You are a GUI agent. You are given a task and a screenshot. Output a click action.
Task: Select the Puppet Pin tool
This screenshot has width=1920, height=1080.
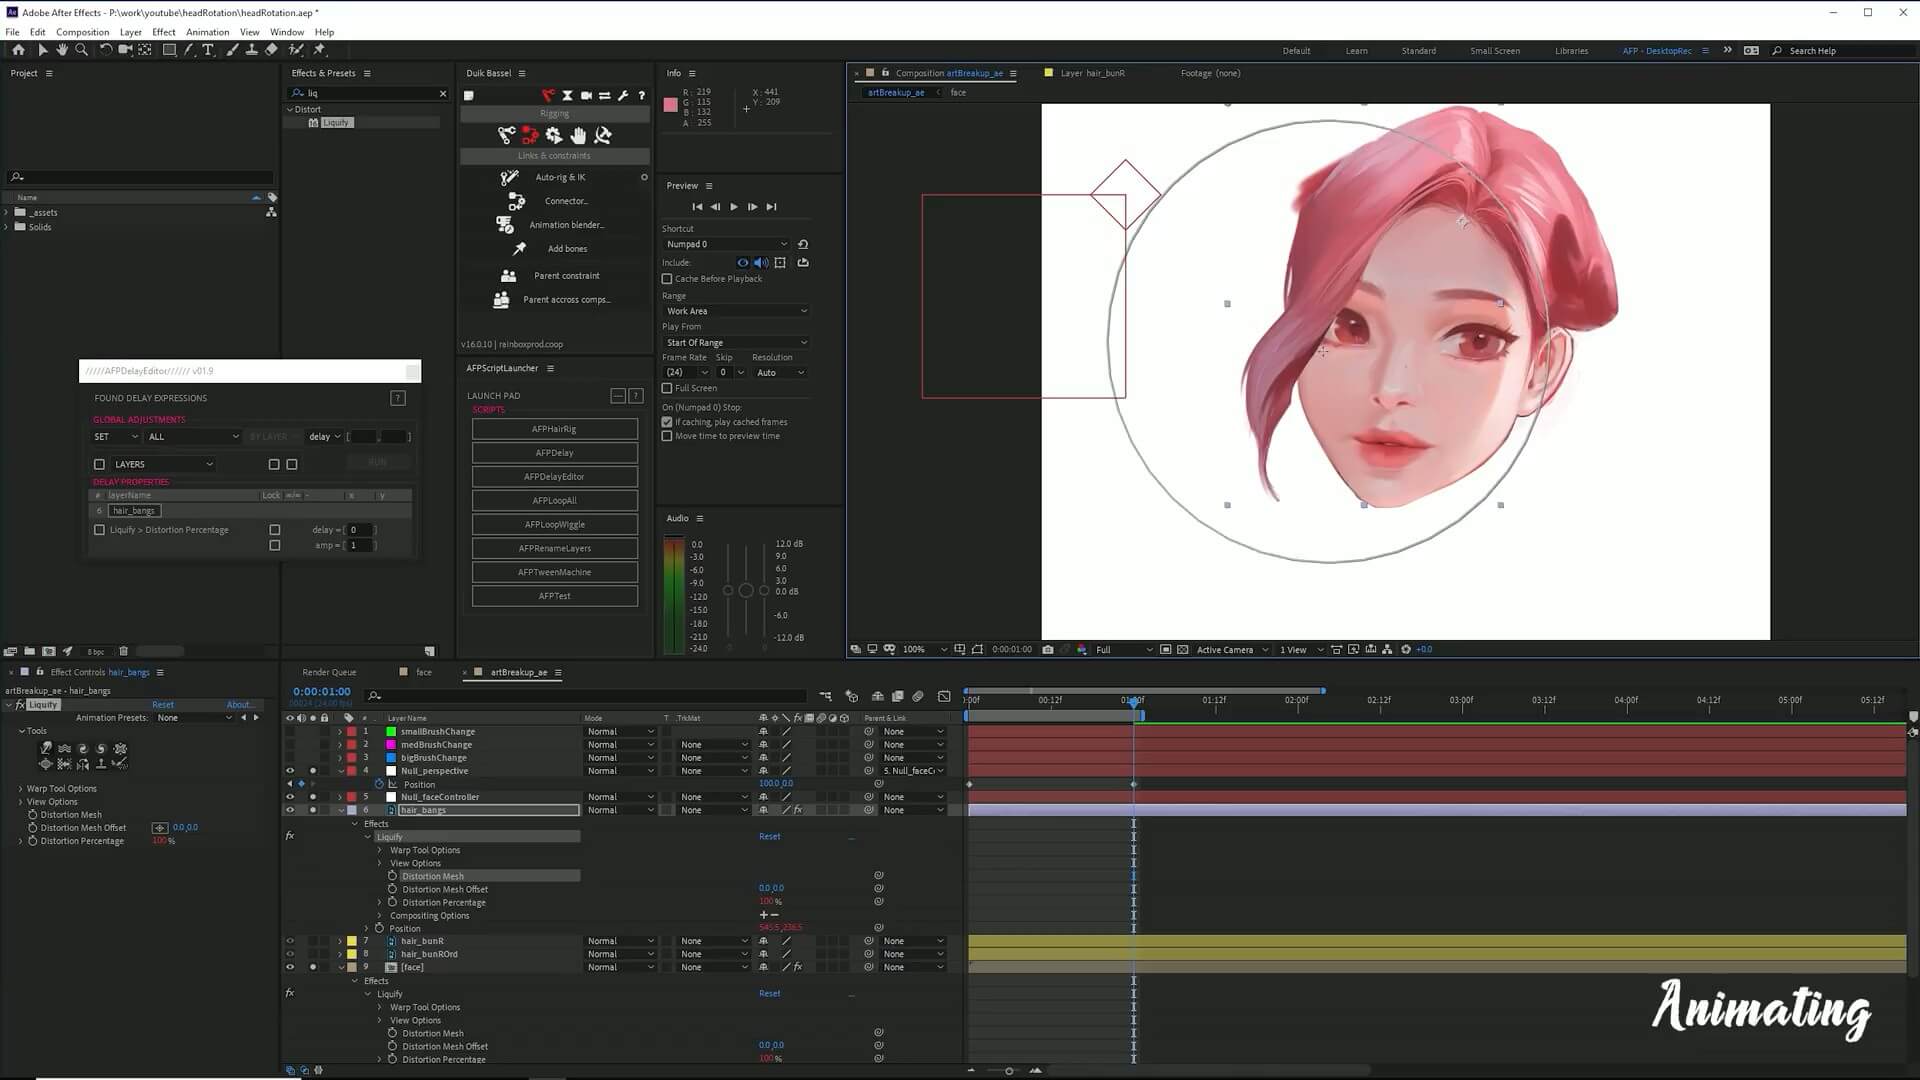(x=320, y=49)
